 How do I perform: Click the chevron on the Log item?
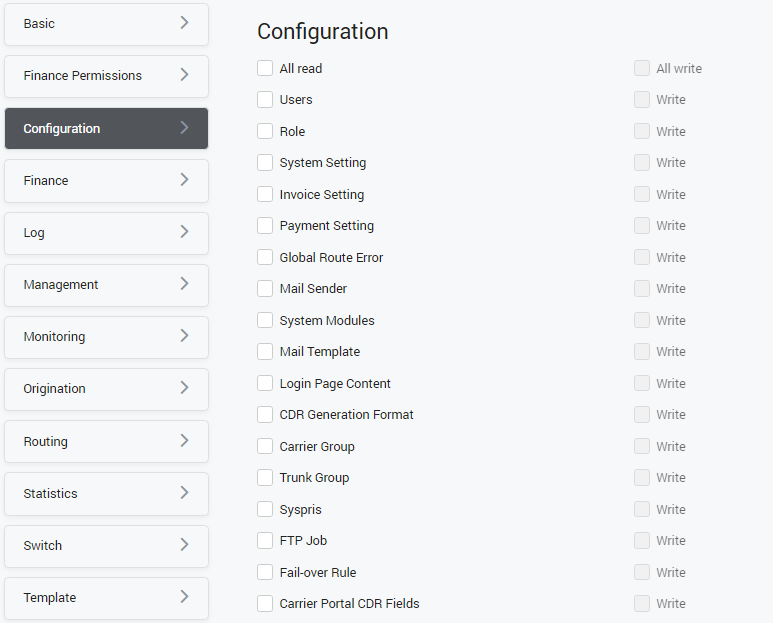184,232
